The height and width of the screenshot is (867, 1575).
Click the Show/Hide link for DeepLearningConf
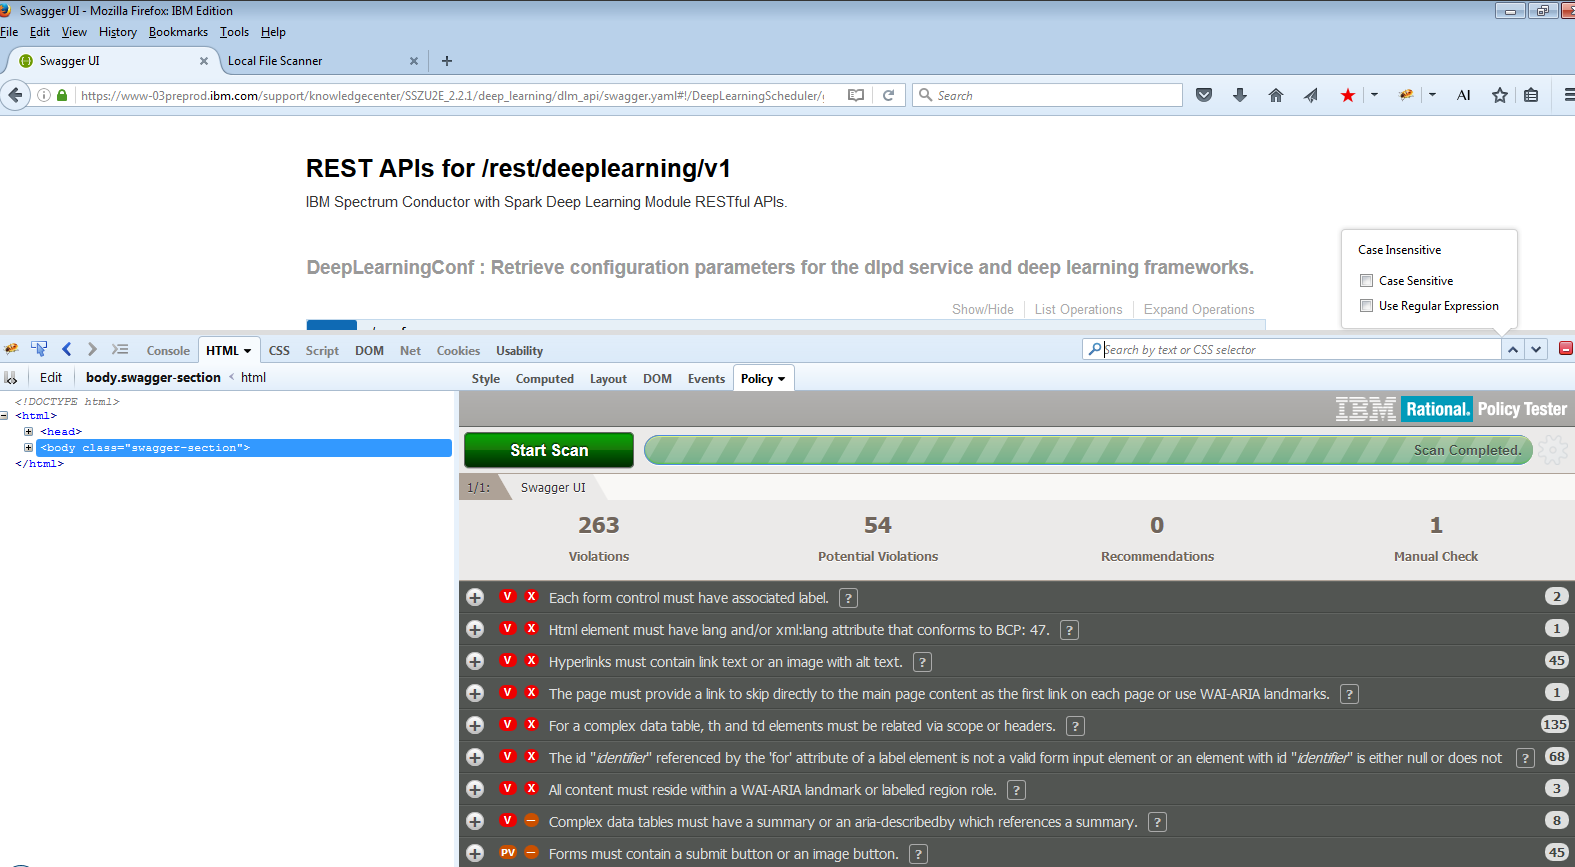pyautogui.click(x=982, y=309)
